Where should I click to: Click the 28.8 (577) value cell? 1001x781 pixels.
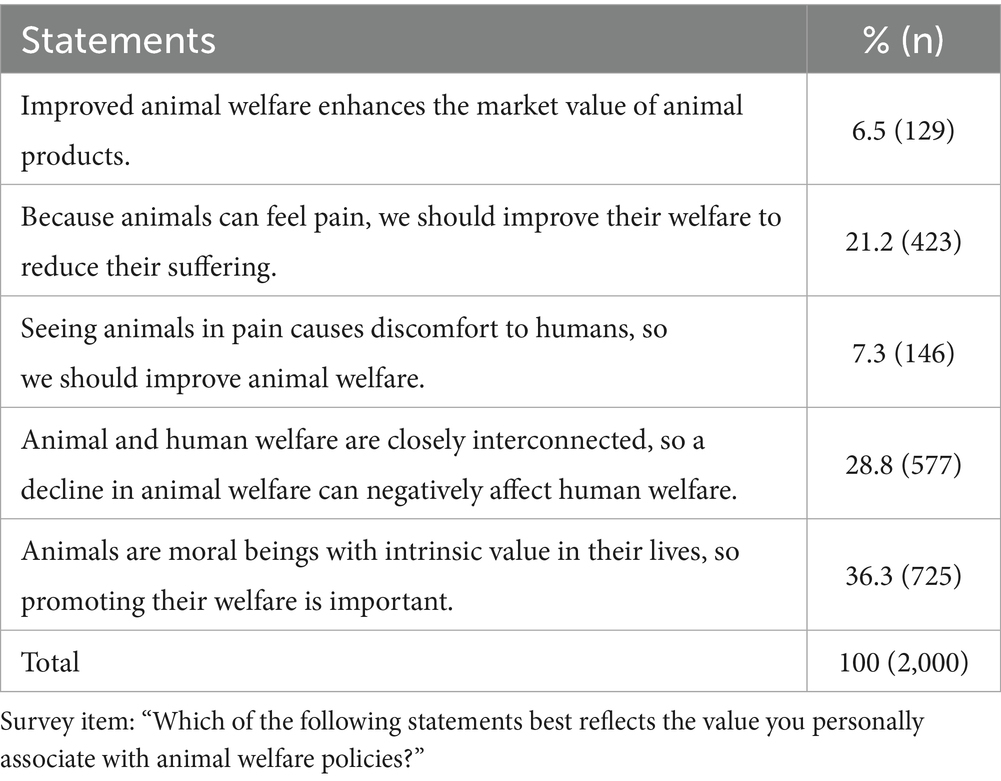[903, 464]
